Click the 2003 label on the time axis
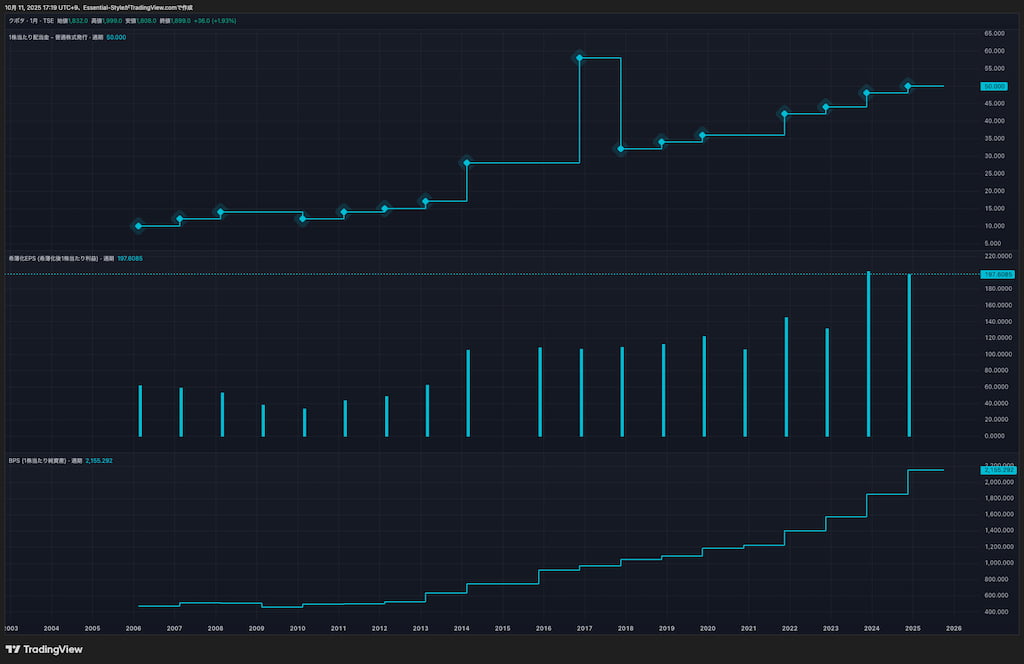 (x=11, y=628)
